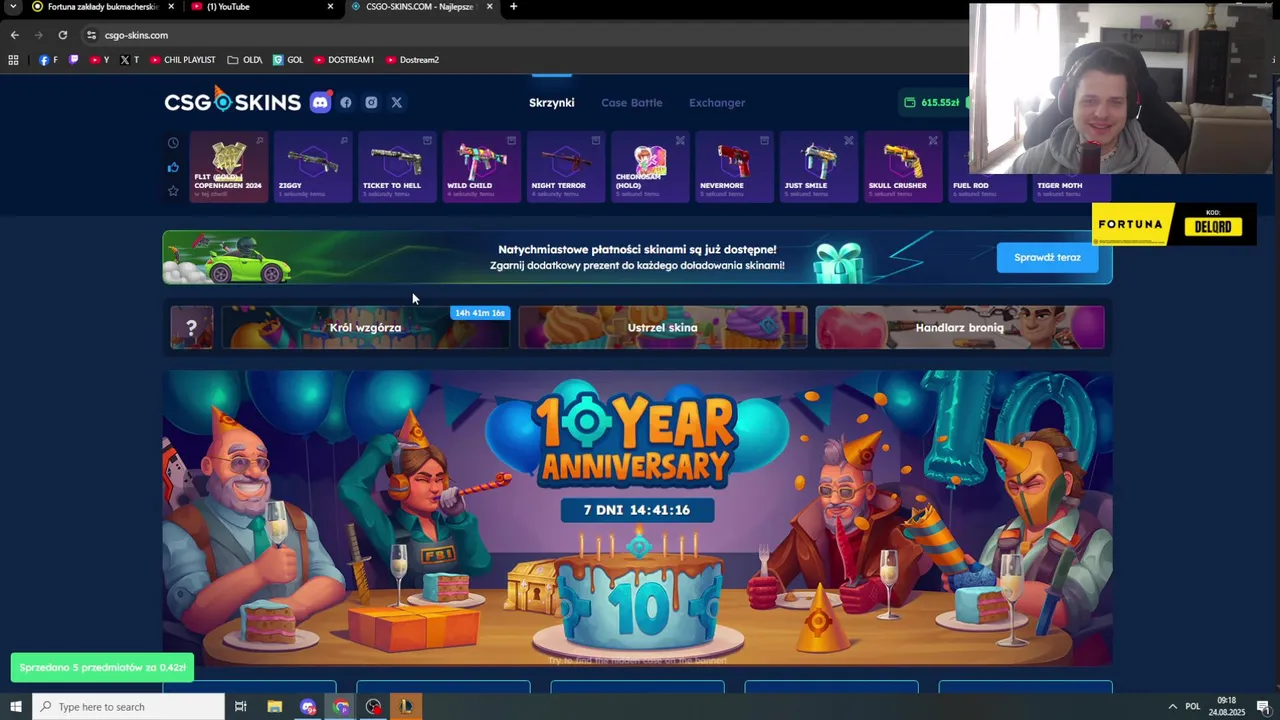Switch to the Case Battle tab
The height and width of the screenshot is (720, 1280).
[631, 102]
